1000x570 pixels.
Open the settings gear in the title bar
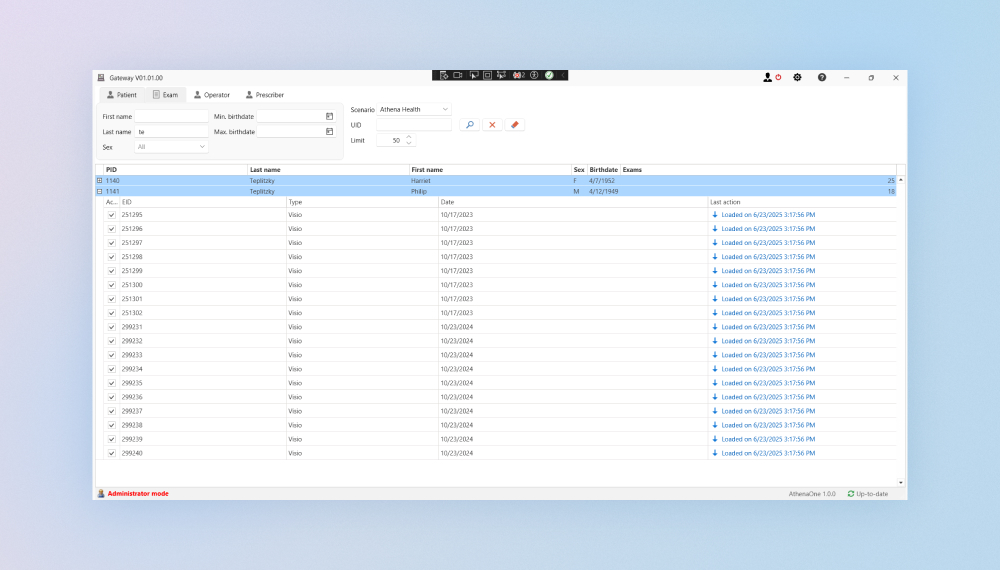(x=797, y=77)
